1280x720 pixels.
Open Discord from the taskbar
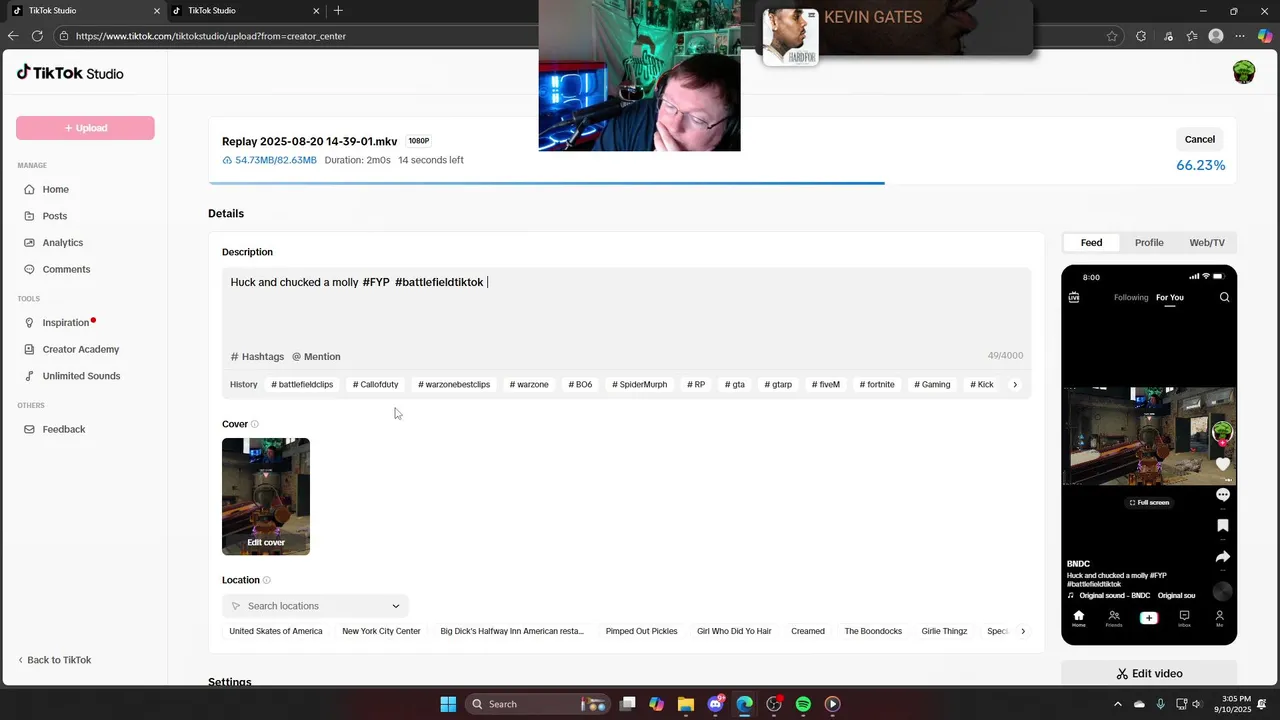click(x=716, y=704)
